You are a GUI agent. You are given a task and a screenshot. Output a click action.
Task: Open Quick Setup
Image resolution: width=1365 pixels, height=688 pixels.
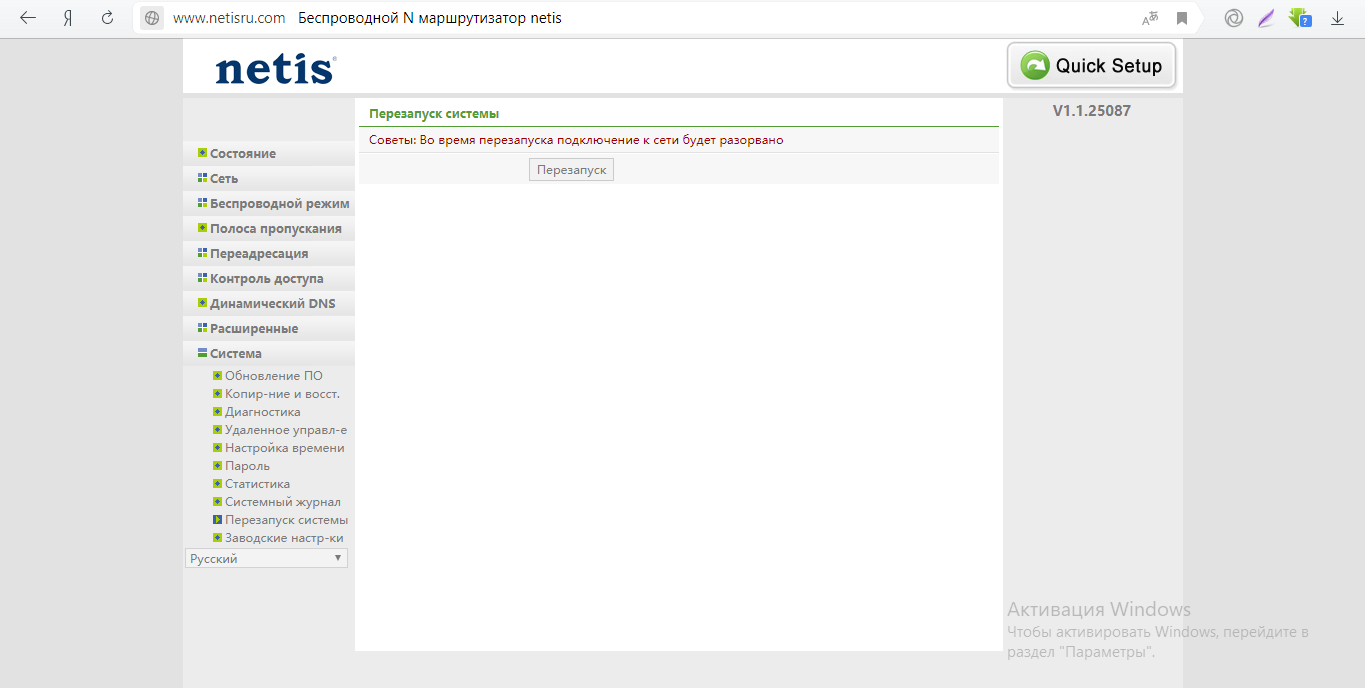pyautogui.click(x=1092, y=66)
